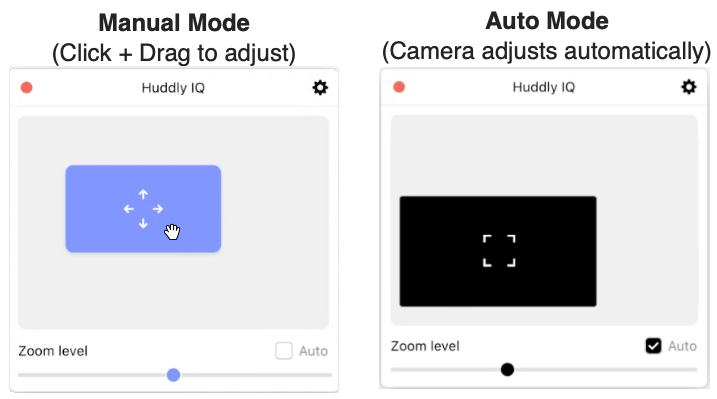Image resolution: width=717 pixels, height=399 pixels.
Task: Click the four-arrow move icon in blue frame
Action: pyautogui.click(x=143, y=209)
